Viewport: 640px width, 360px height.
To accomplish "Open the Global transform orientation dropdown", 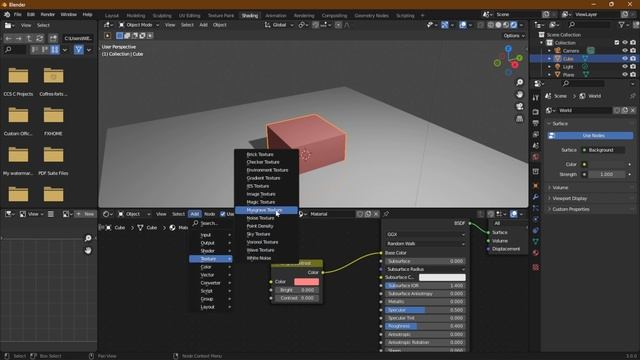I will pyautogui.click(x=279, y=25).
